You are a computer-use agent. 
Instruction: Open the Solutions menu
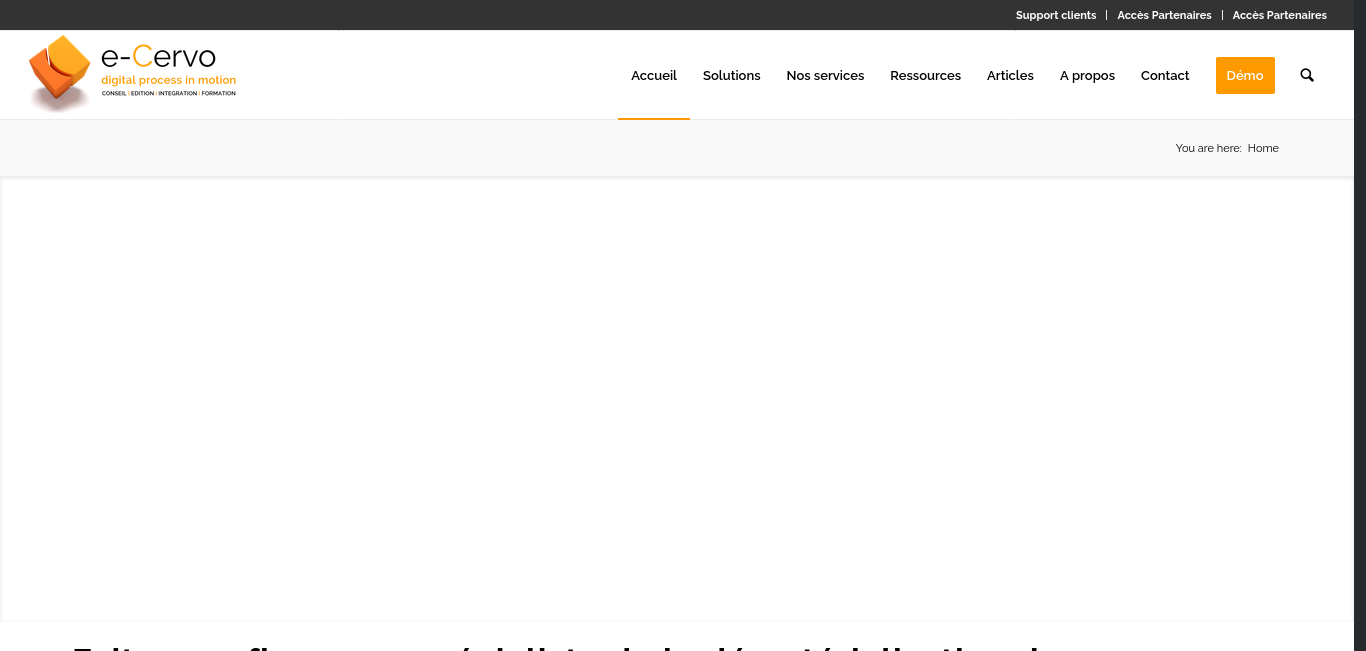(732, 75)
